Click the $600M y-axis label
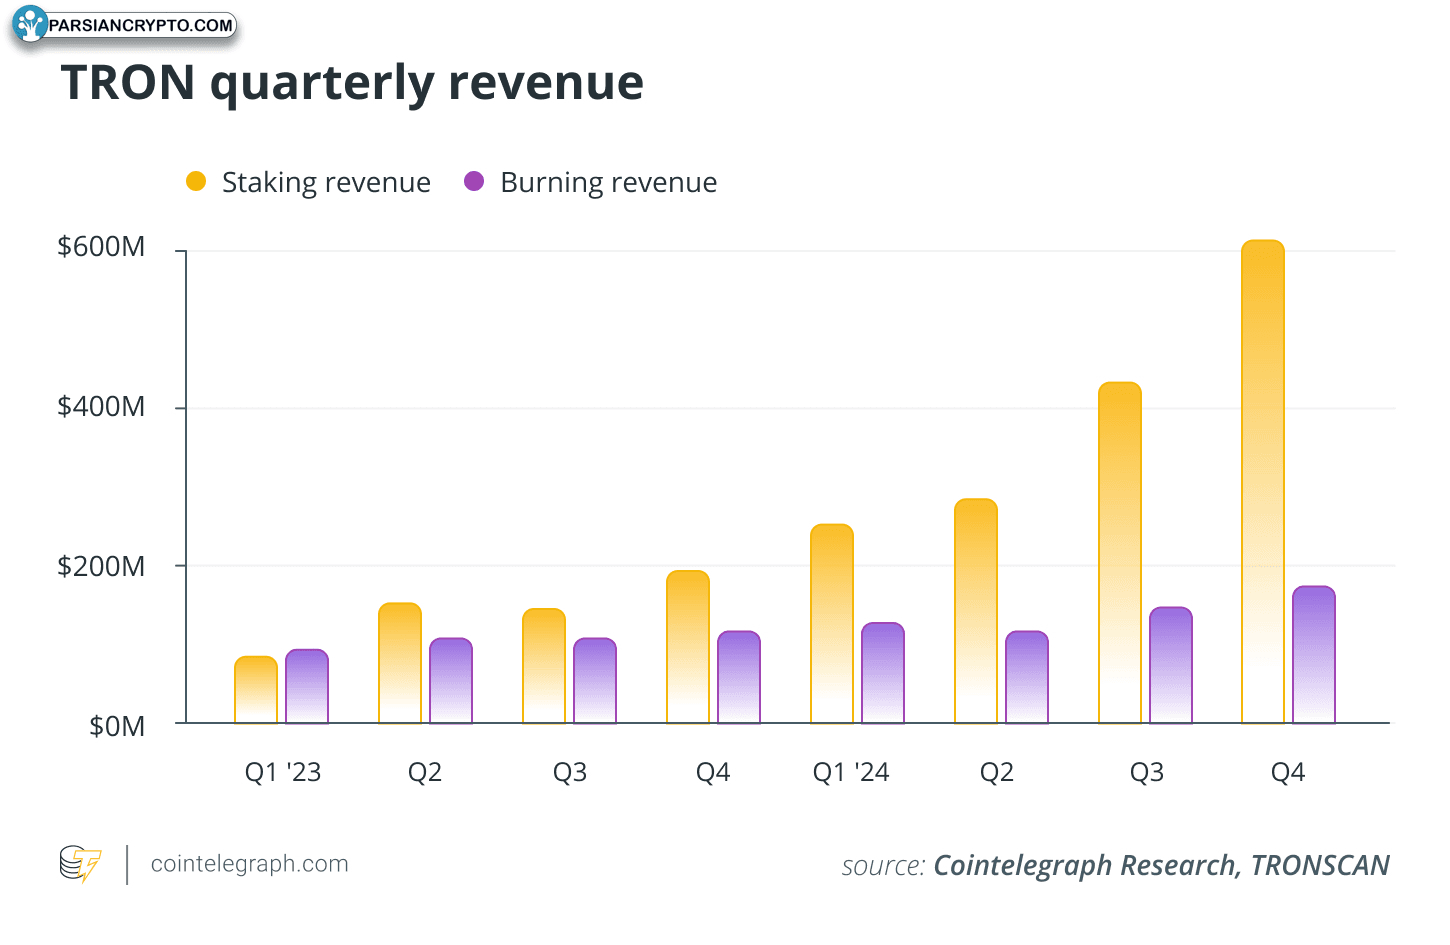 click(101, 247)
